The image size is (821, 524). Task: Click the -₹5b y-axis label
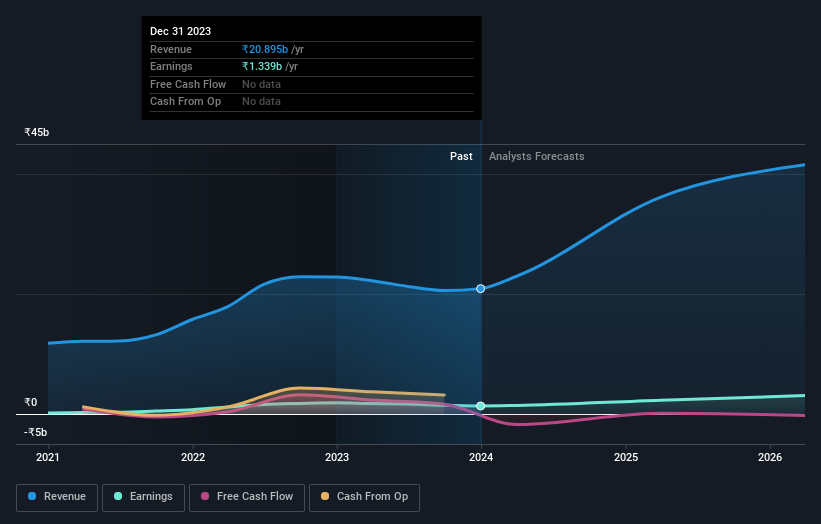pos(36,432)
